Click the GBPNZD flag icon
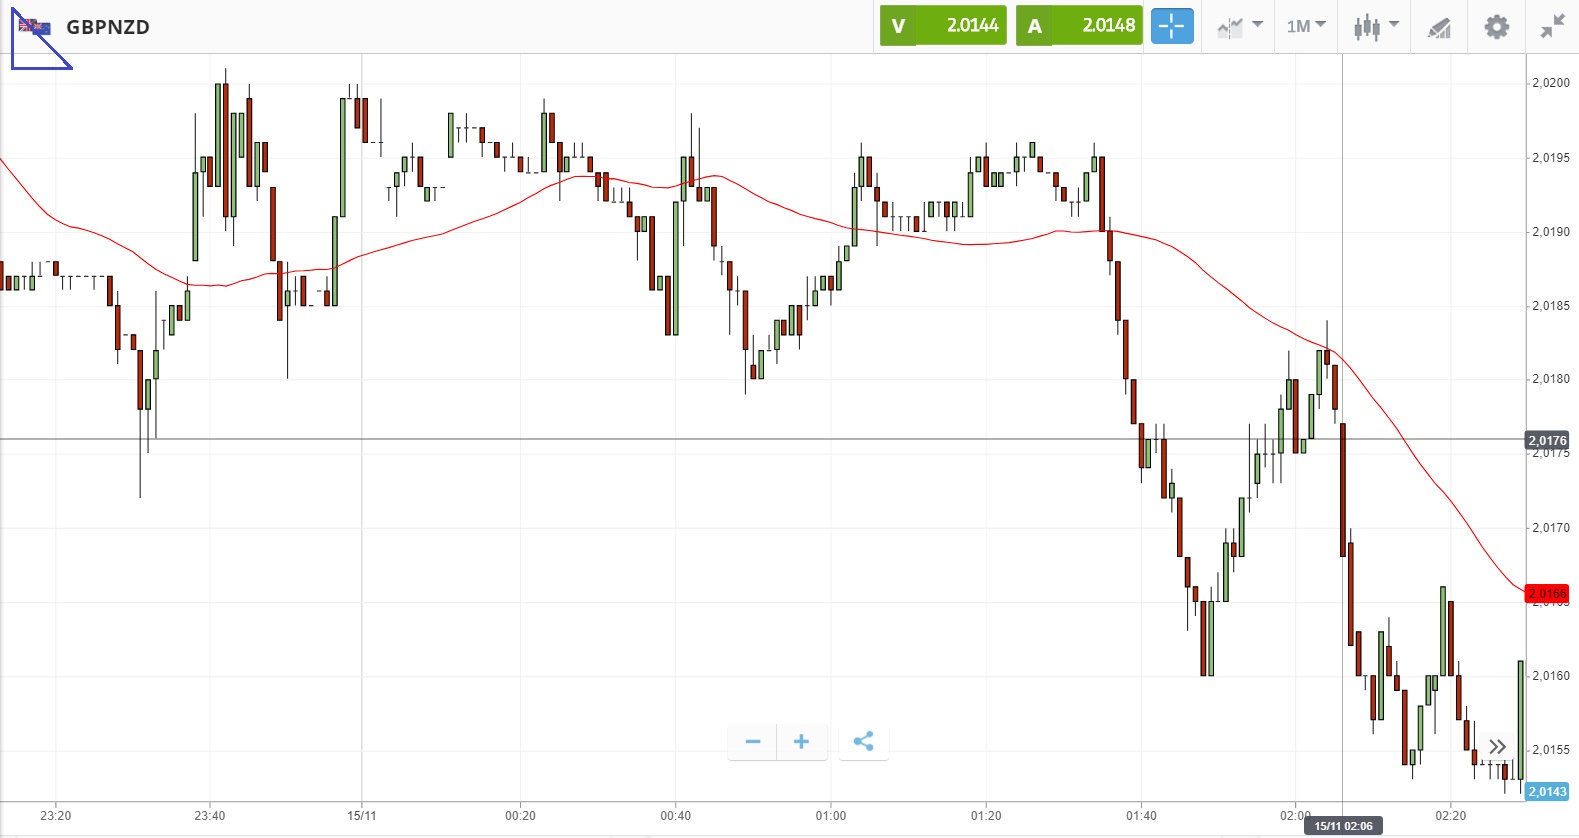1579x838 pixels. (35, 27)
